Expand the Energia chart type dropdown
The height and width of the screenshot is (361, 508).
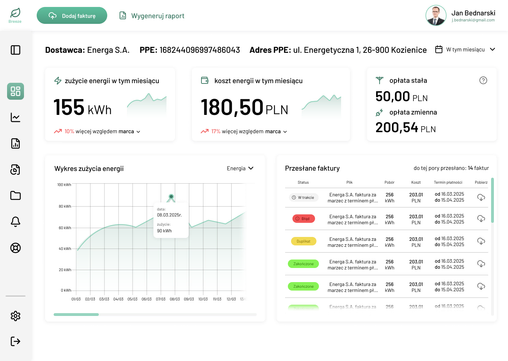240,168
